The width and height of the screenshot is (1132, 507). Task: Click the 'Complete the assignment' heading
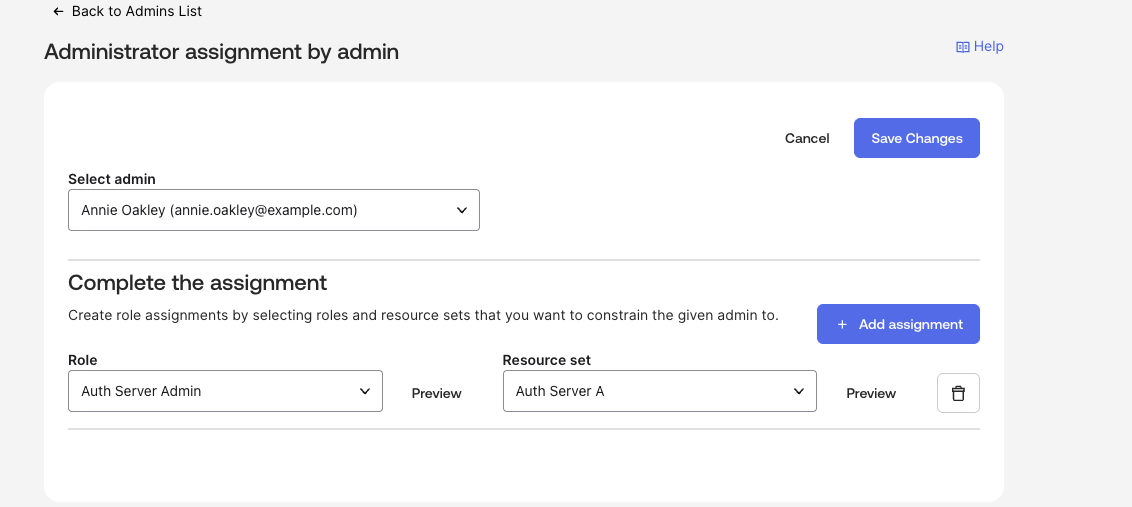point(197,282)
